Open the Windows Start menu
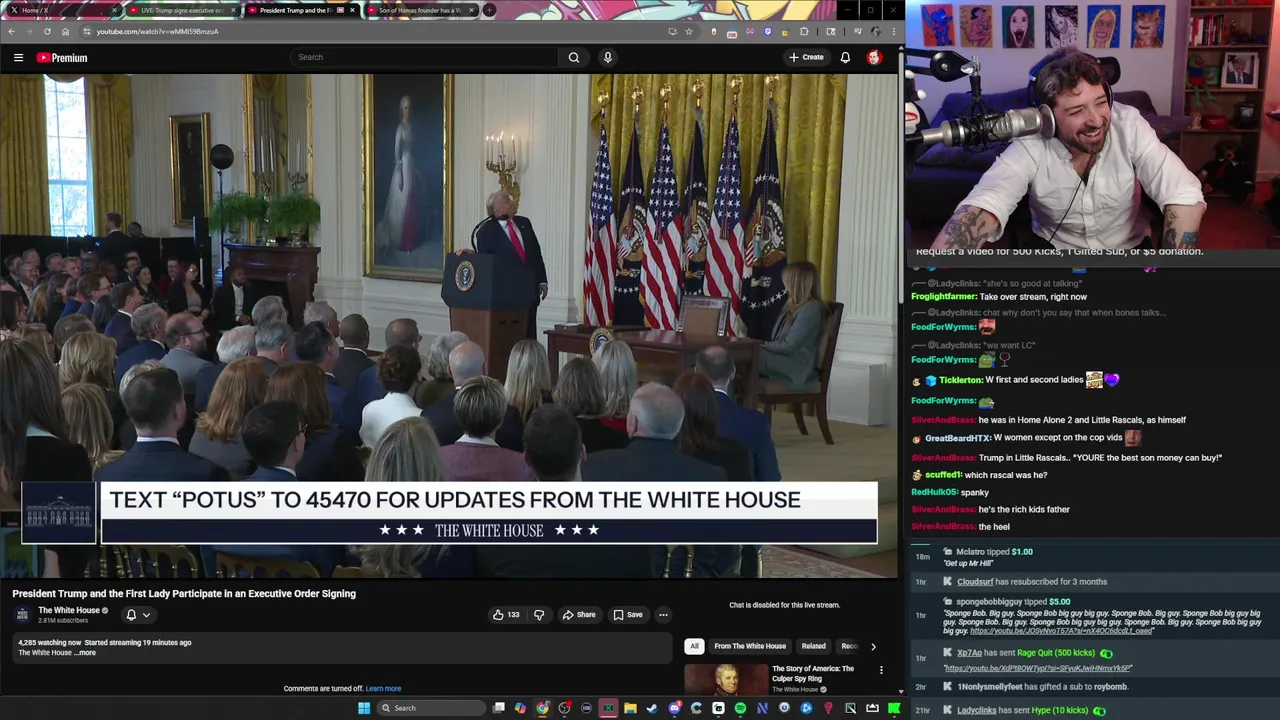Image resolution: width=1280 pixels, height=720 pixels. pyautogui.click(x=364, y=708)
